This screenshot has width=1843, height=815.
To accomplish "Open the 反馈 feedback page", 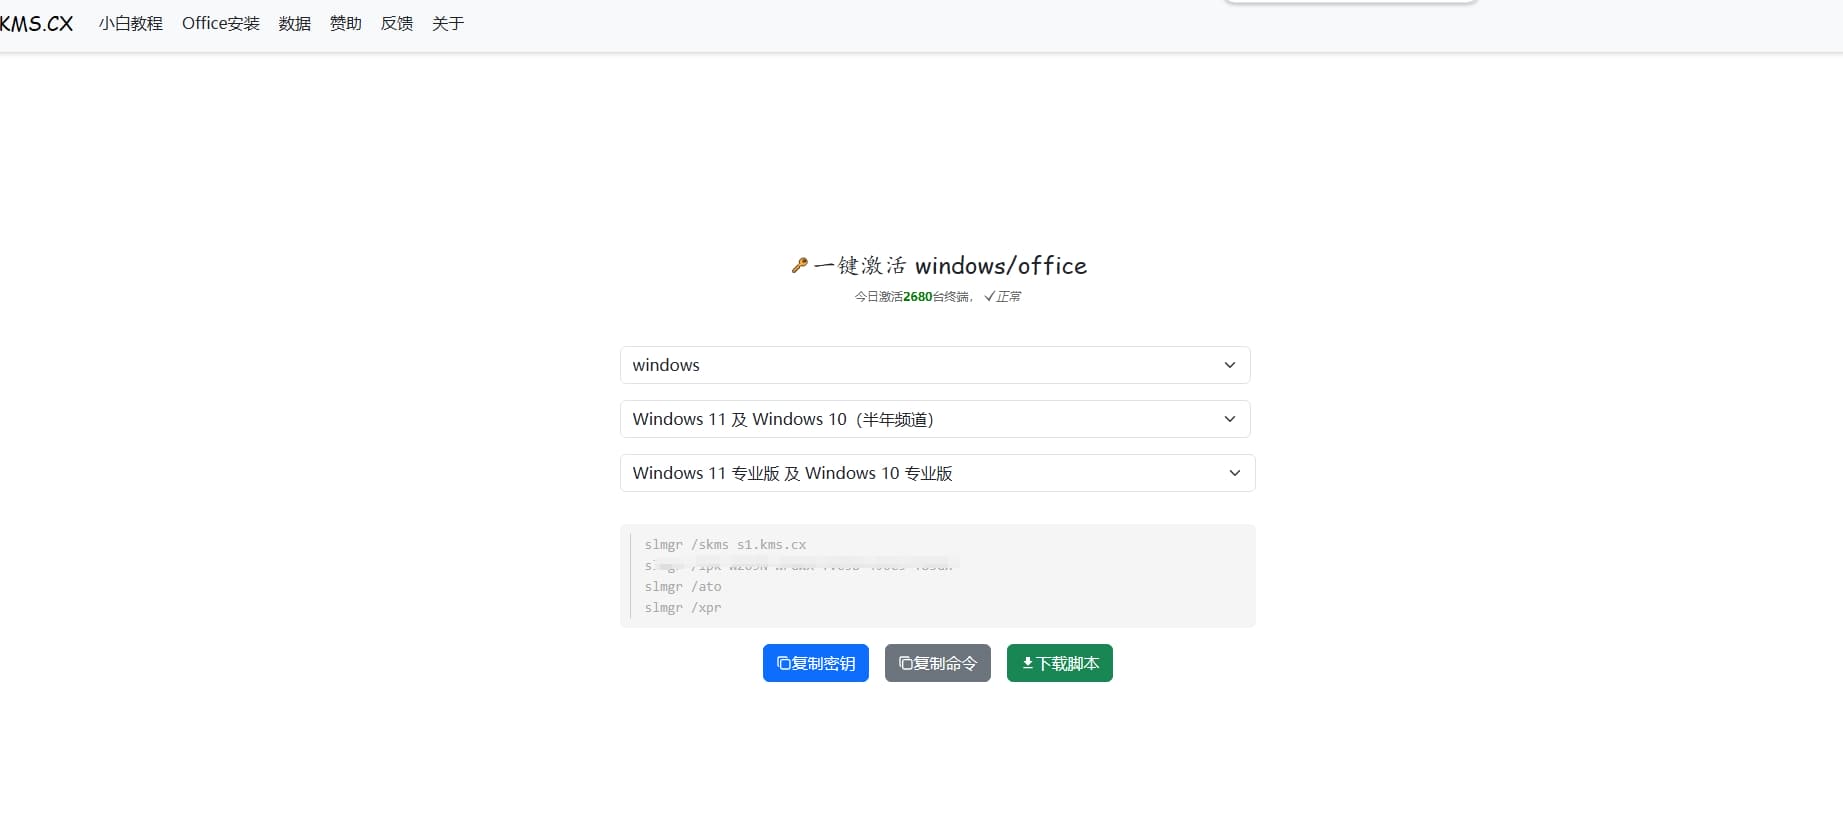I will 397,23.
